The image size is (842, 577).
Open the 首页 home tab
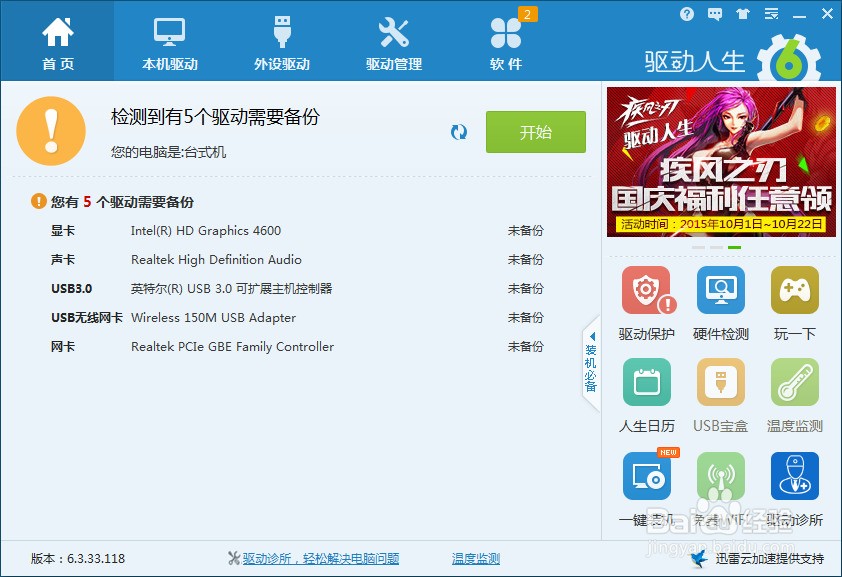[x=57, y=42]
